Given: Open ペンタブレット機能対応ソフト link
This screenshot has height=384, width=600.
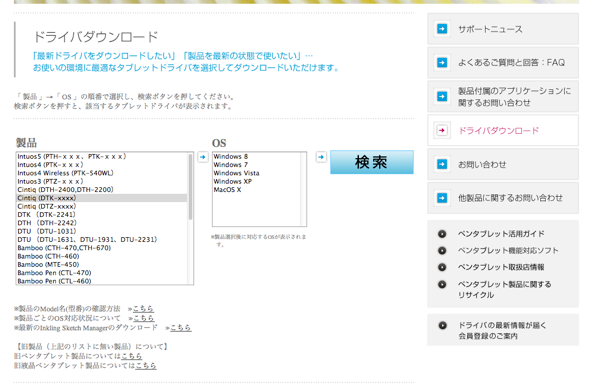Looking at the screenshot, I should point(508,251).
